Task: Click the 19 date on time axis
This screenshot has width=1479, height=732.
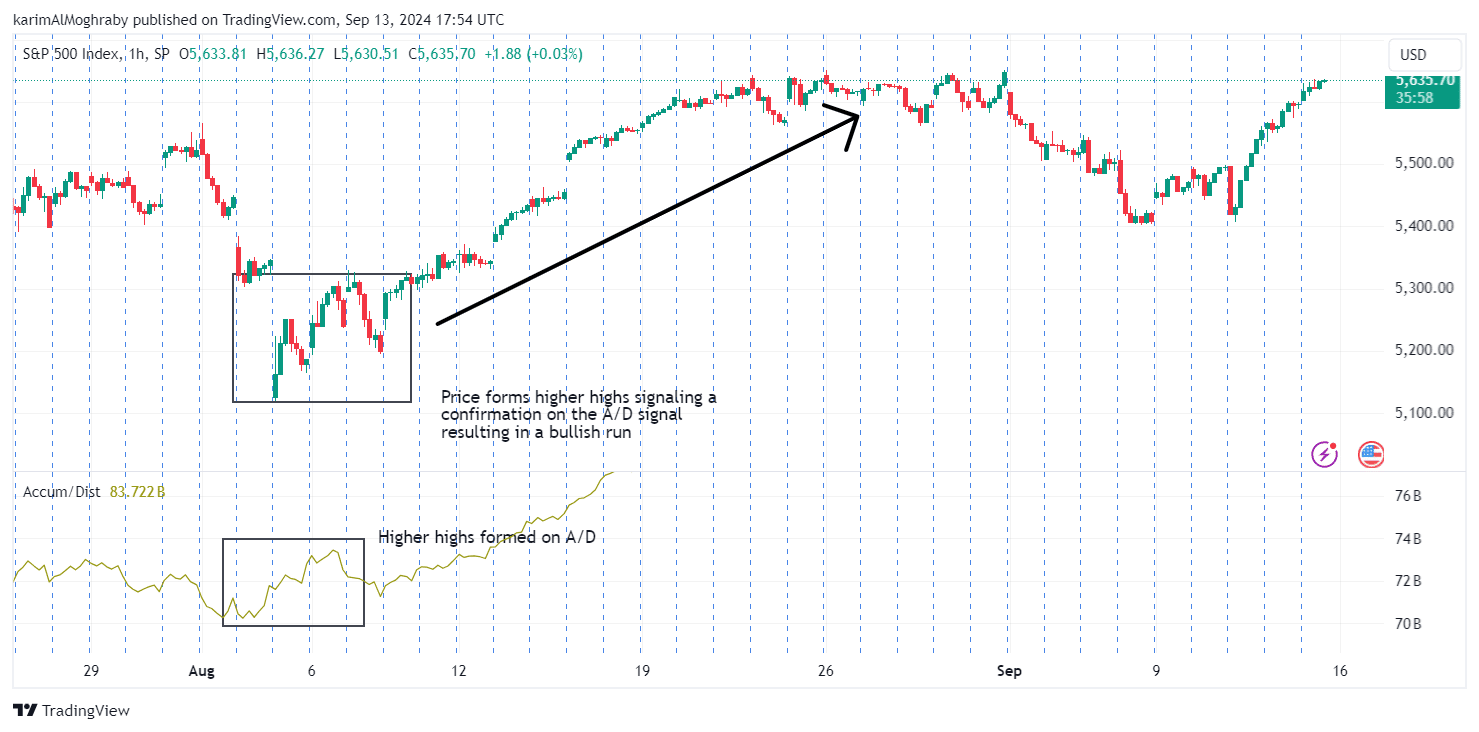Action: 641,671
